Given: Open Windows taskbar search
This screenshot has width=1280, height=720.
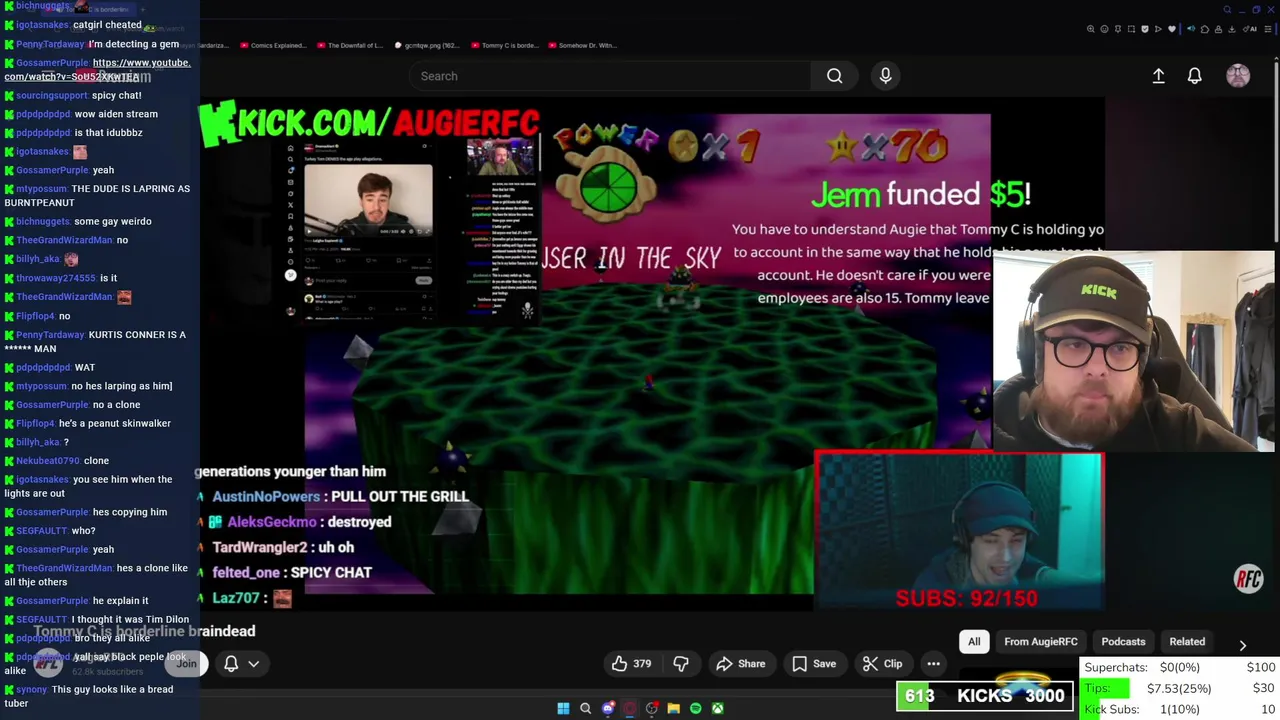Looking at the screenshot, I should pyautogui.click(x=585, y=708).
